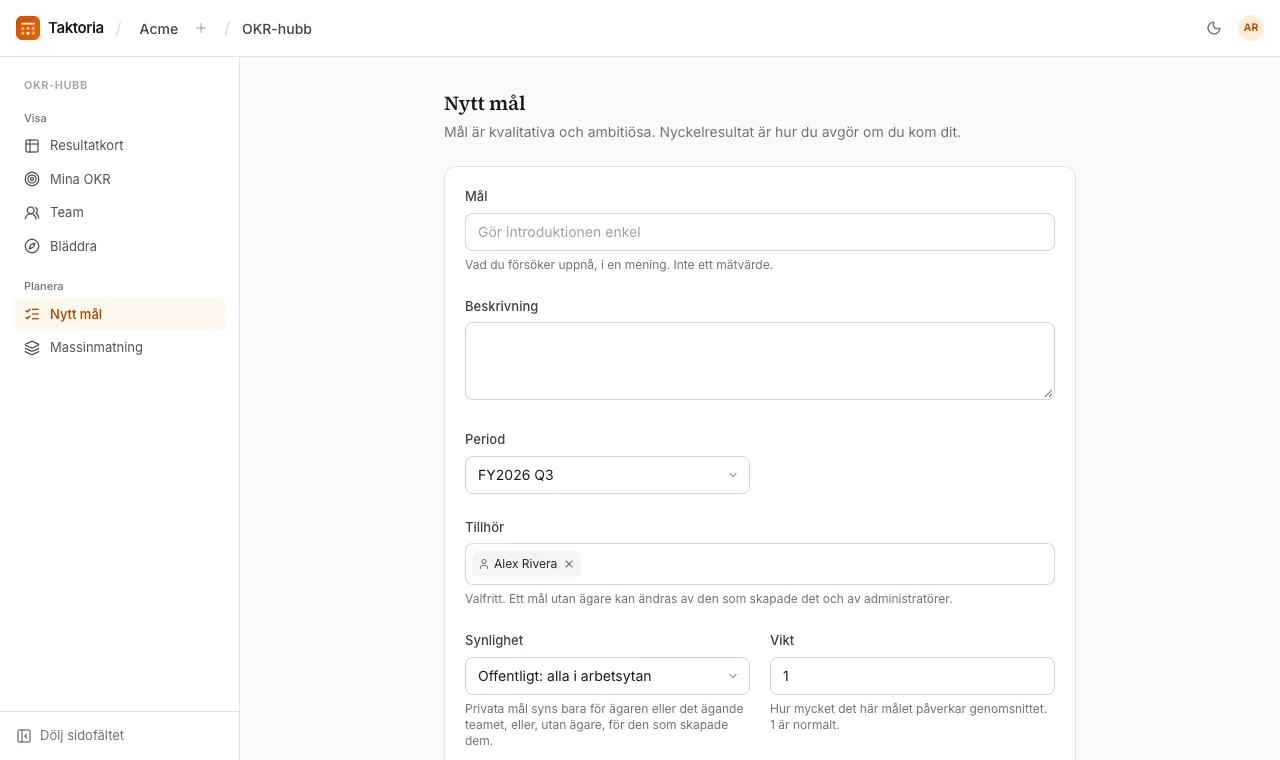The height and width of the screenshot is (760, 1280).
Task: Select Bläddra in sidebar
Action: [x=120, y=247]
